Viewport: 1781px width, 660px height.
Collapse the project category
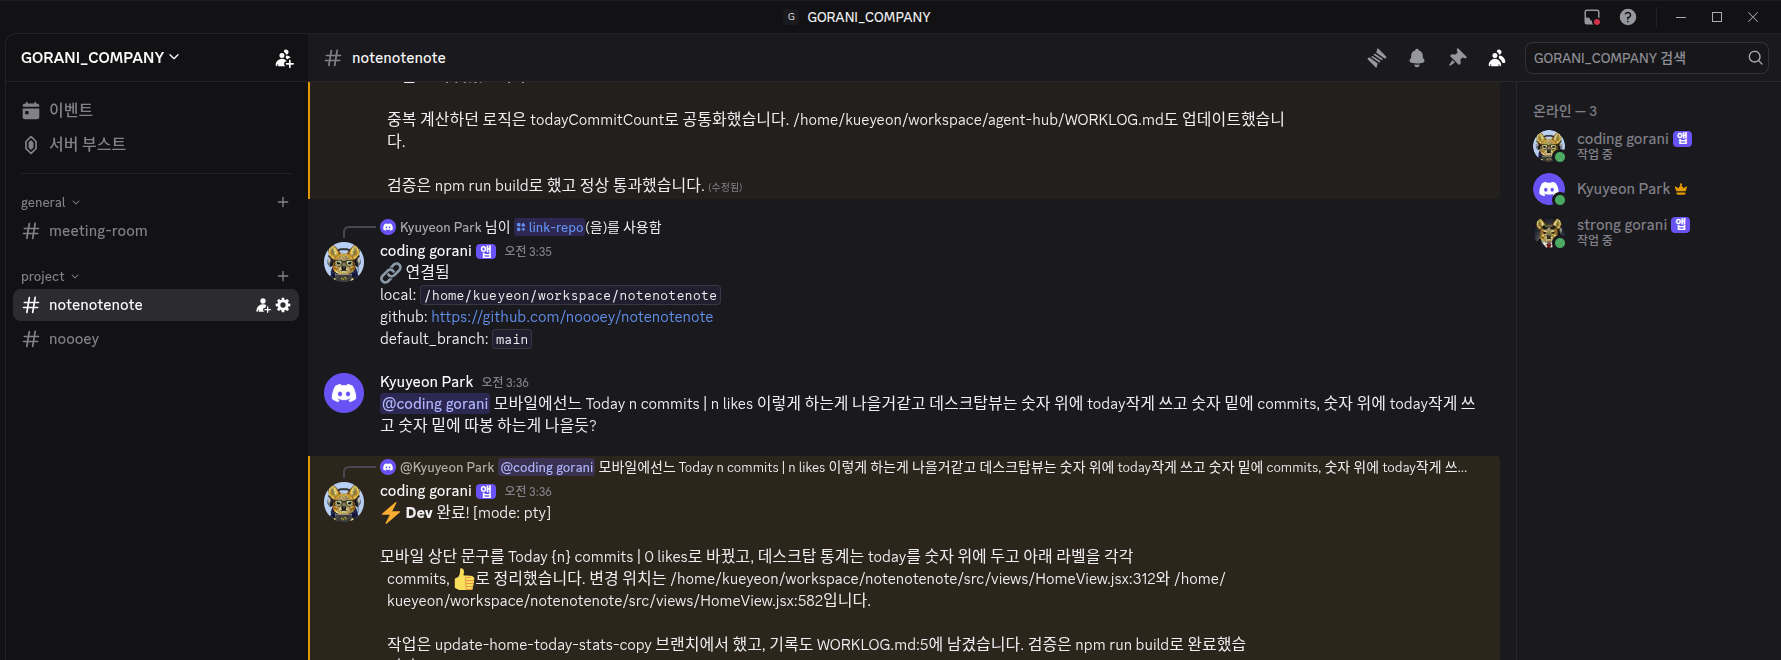(50, 276)
